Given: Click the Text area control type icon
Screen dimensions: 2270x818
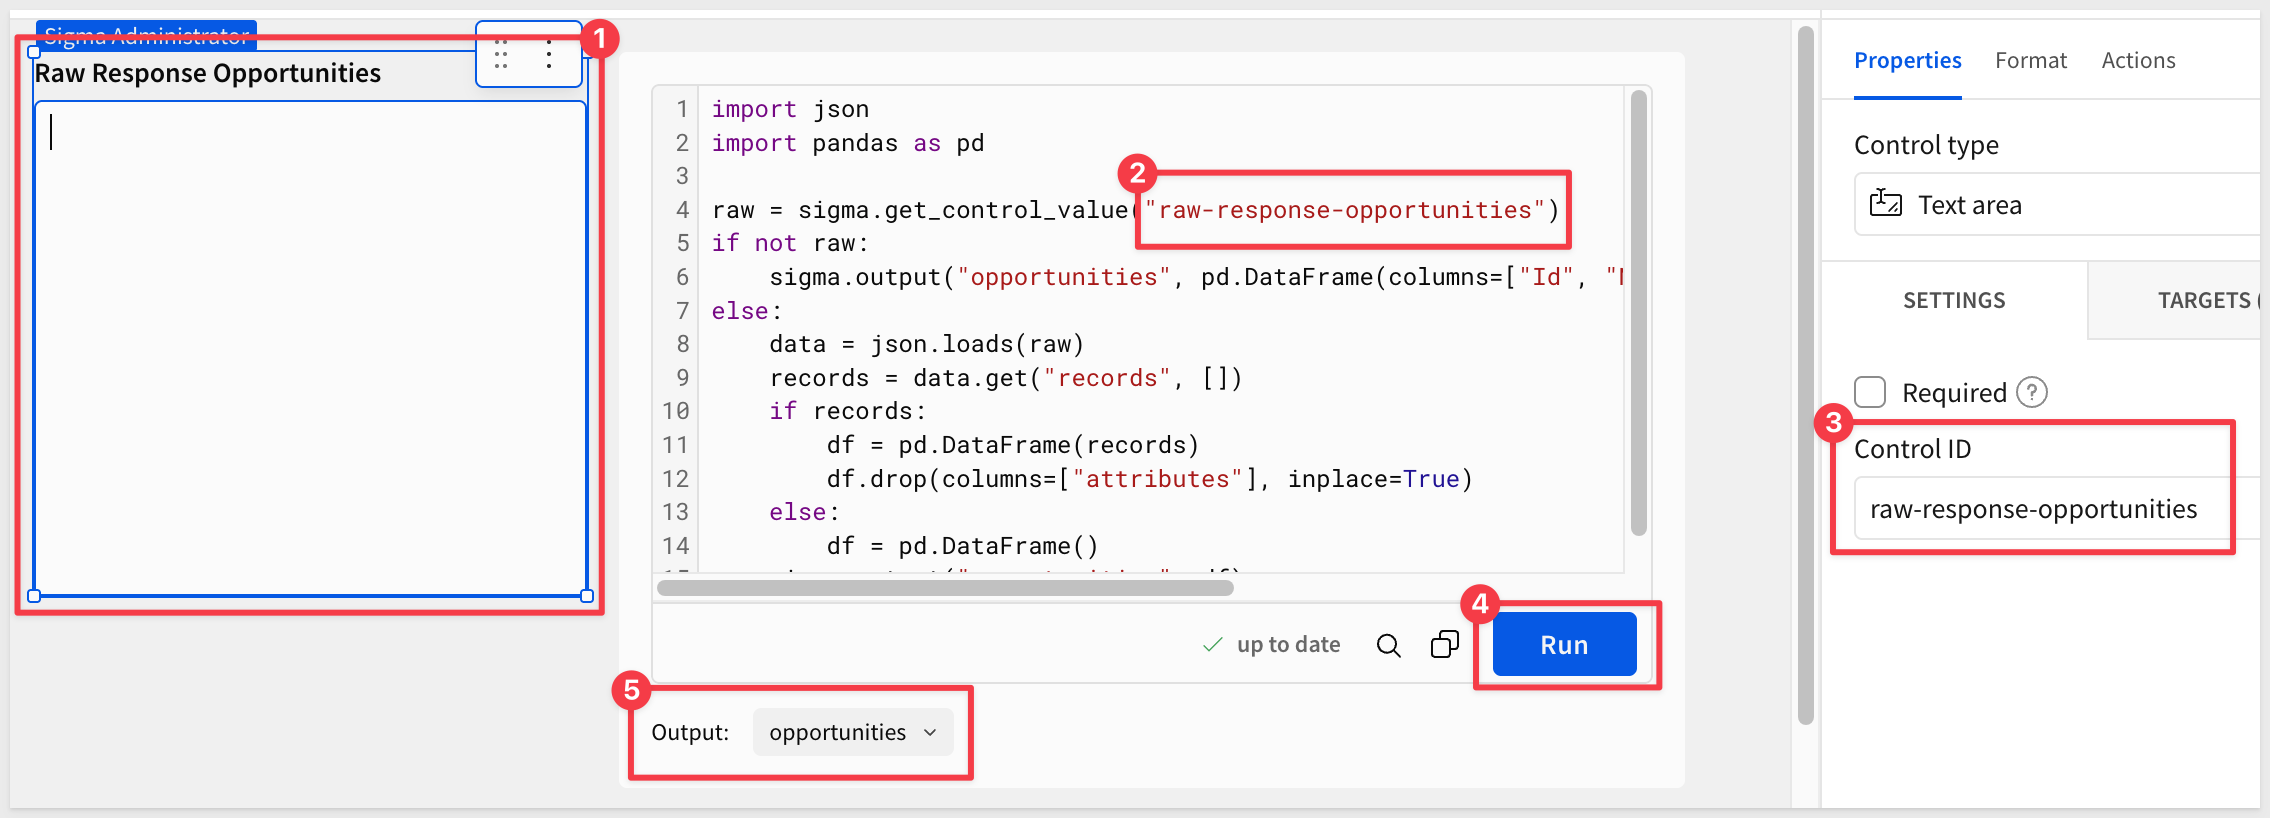Looking at the screenshot, I should pos(1886,204).
